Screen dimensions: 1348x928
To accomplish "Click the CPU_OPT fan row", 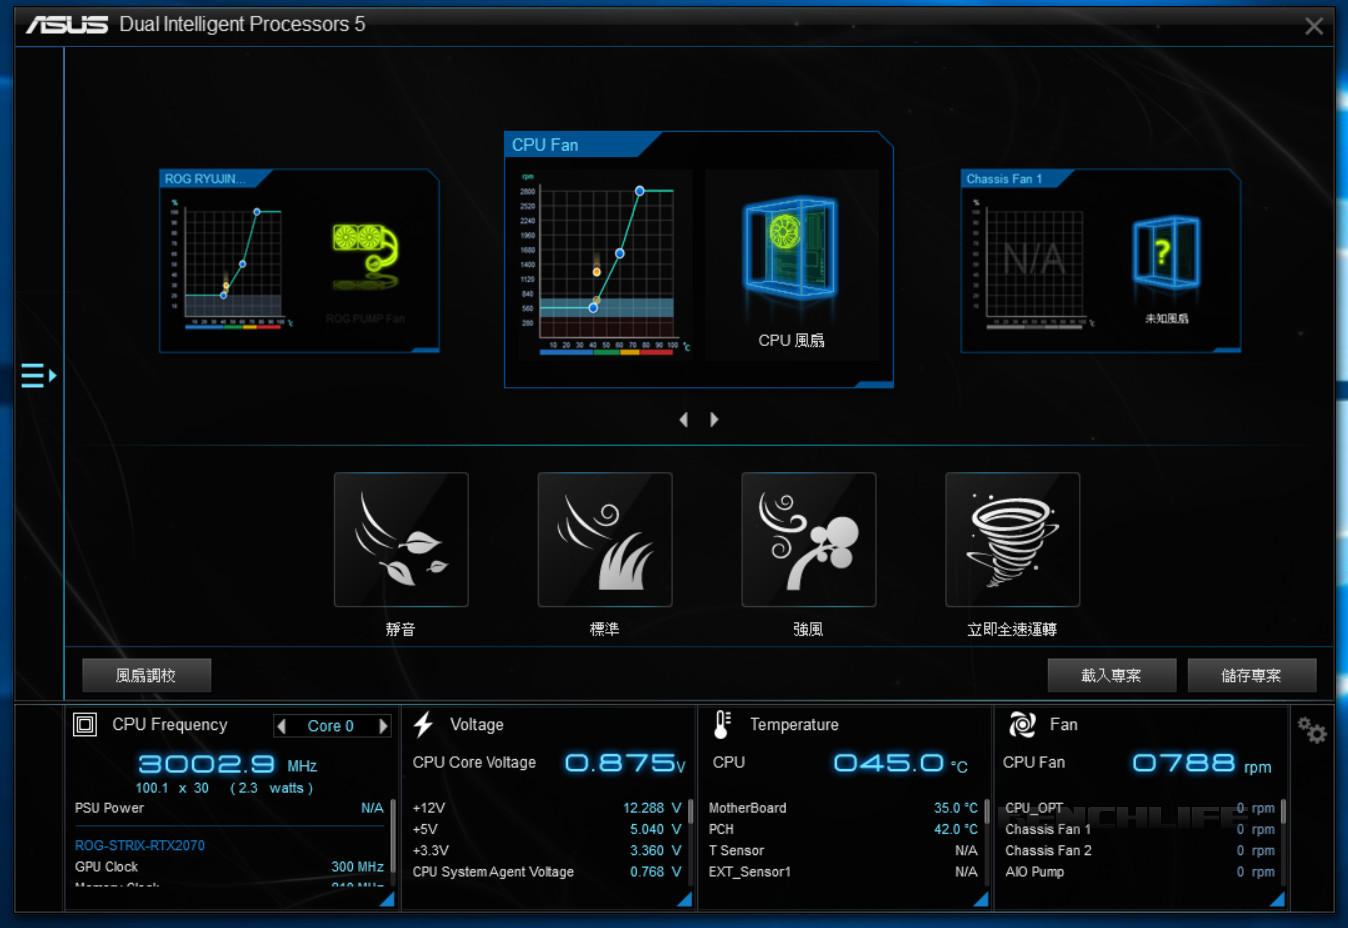I will (x=1140, y=808).
